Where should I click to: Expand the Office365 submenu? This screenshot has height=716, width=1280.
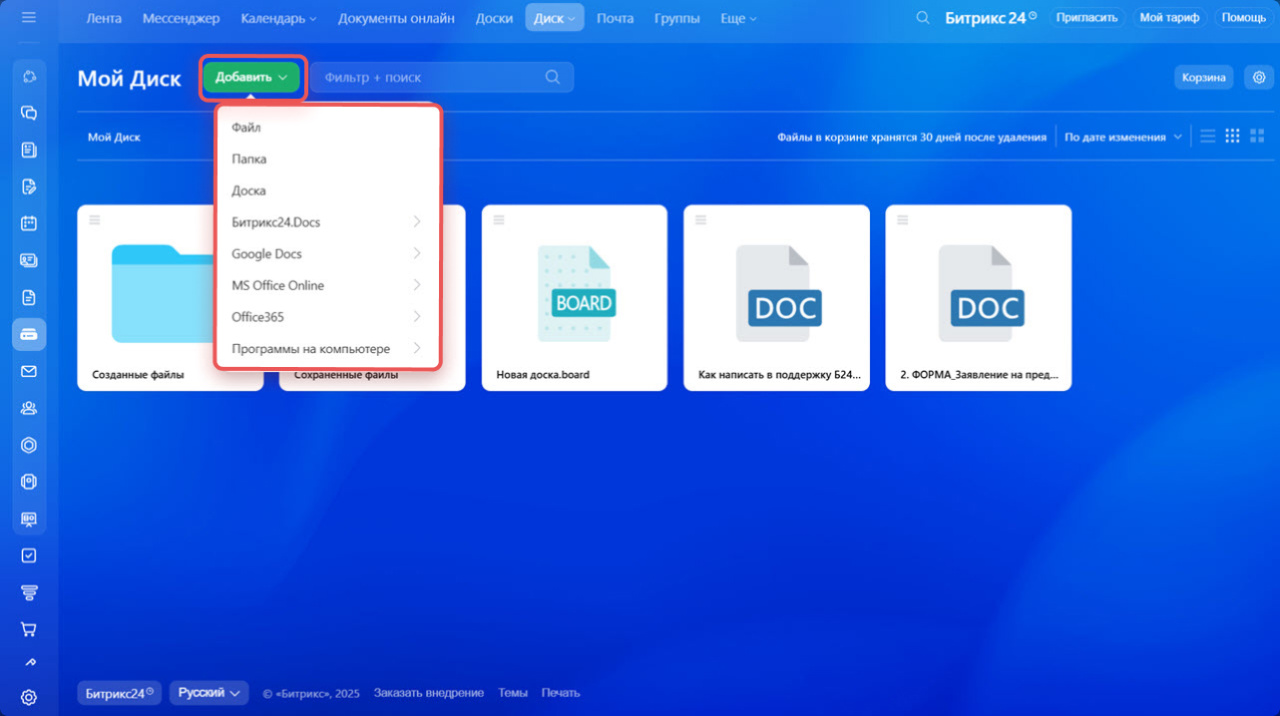click(x=327, y=317)
